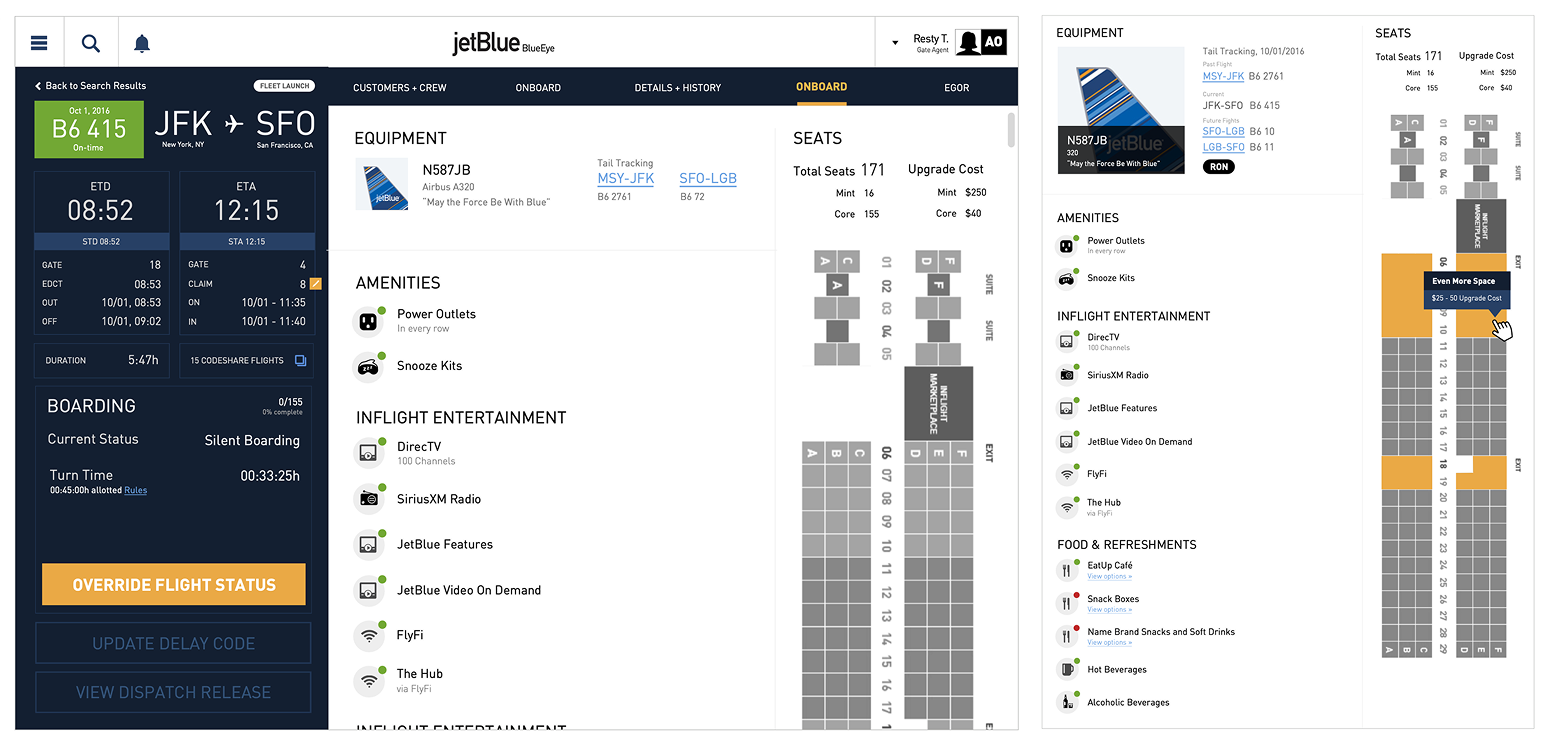Select the Inflight Marketplace block in detail panel

point(1481,225)
